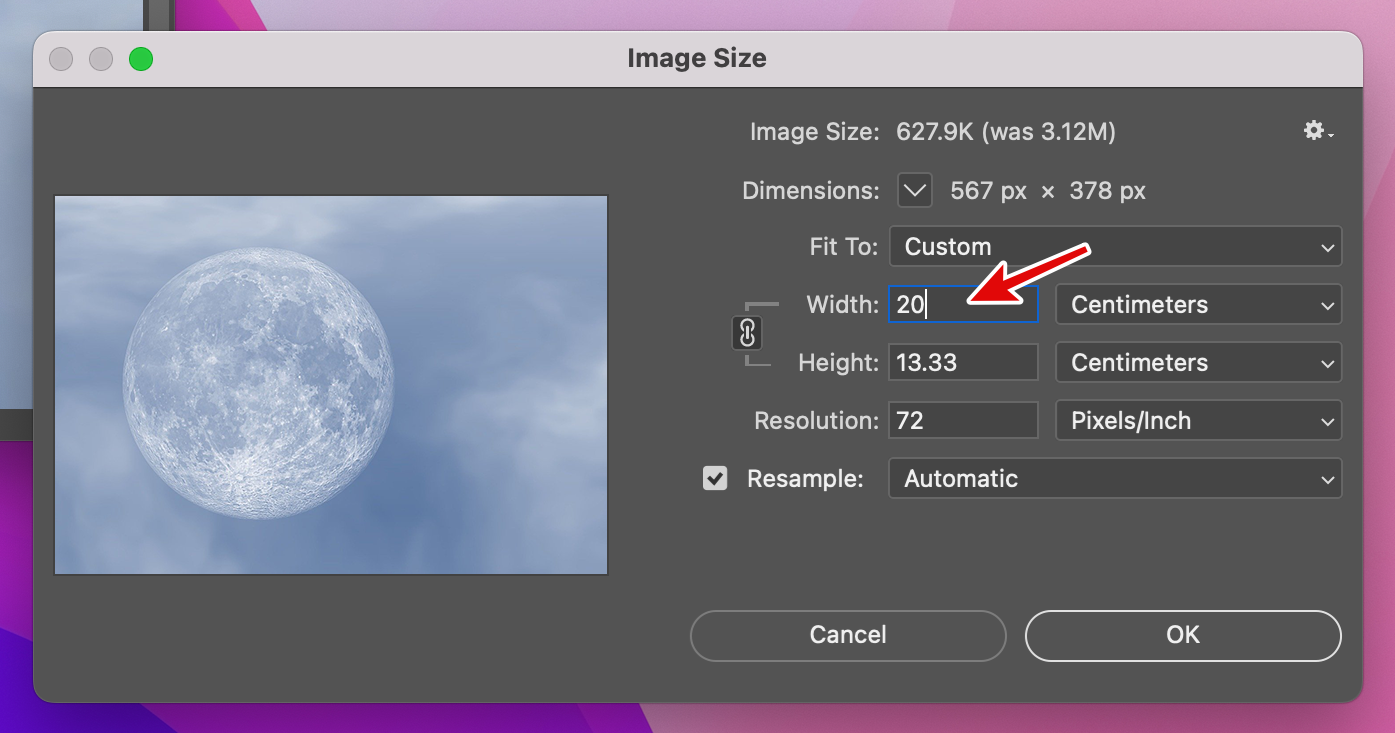Toggle the constrain proportions link icon
Image resolution: width=1395 pixels, height=733 pixels.
746,333
